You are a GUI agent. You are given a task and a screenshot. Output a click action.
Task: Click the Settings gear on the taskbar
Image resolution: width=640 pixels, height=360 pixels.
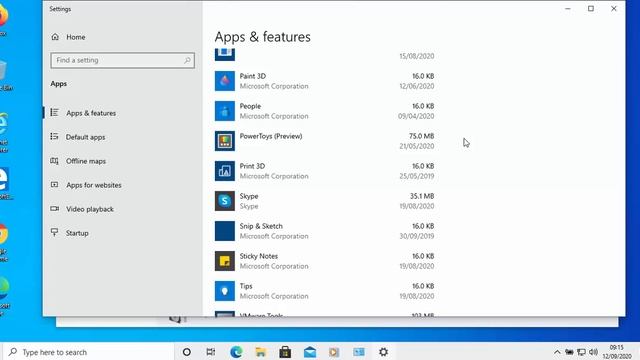point(383,352)
